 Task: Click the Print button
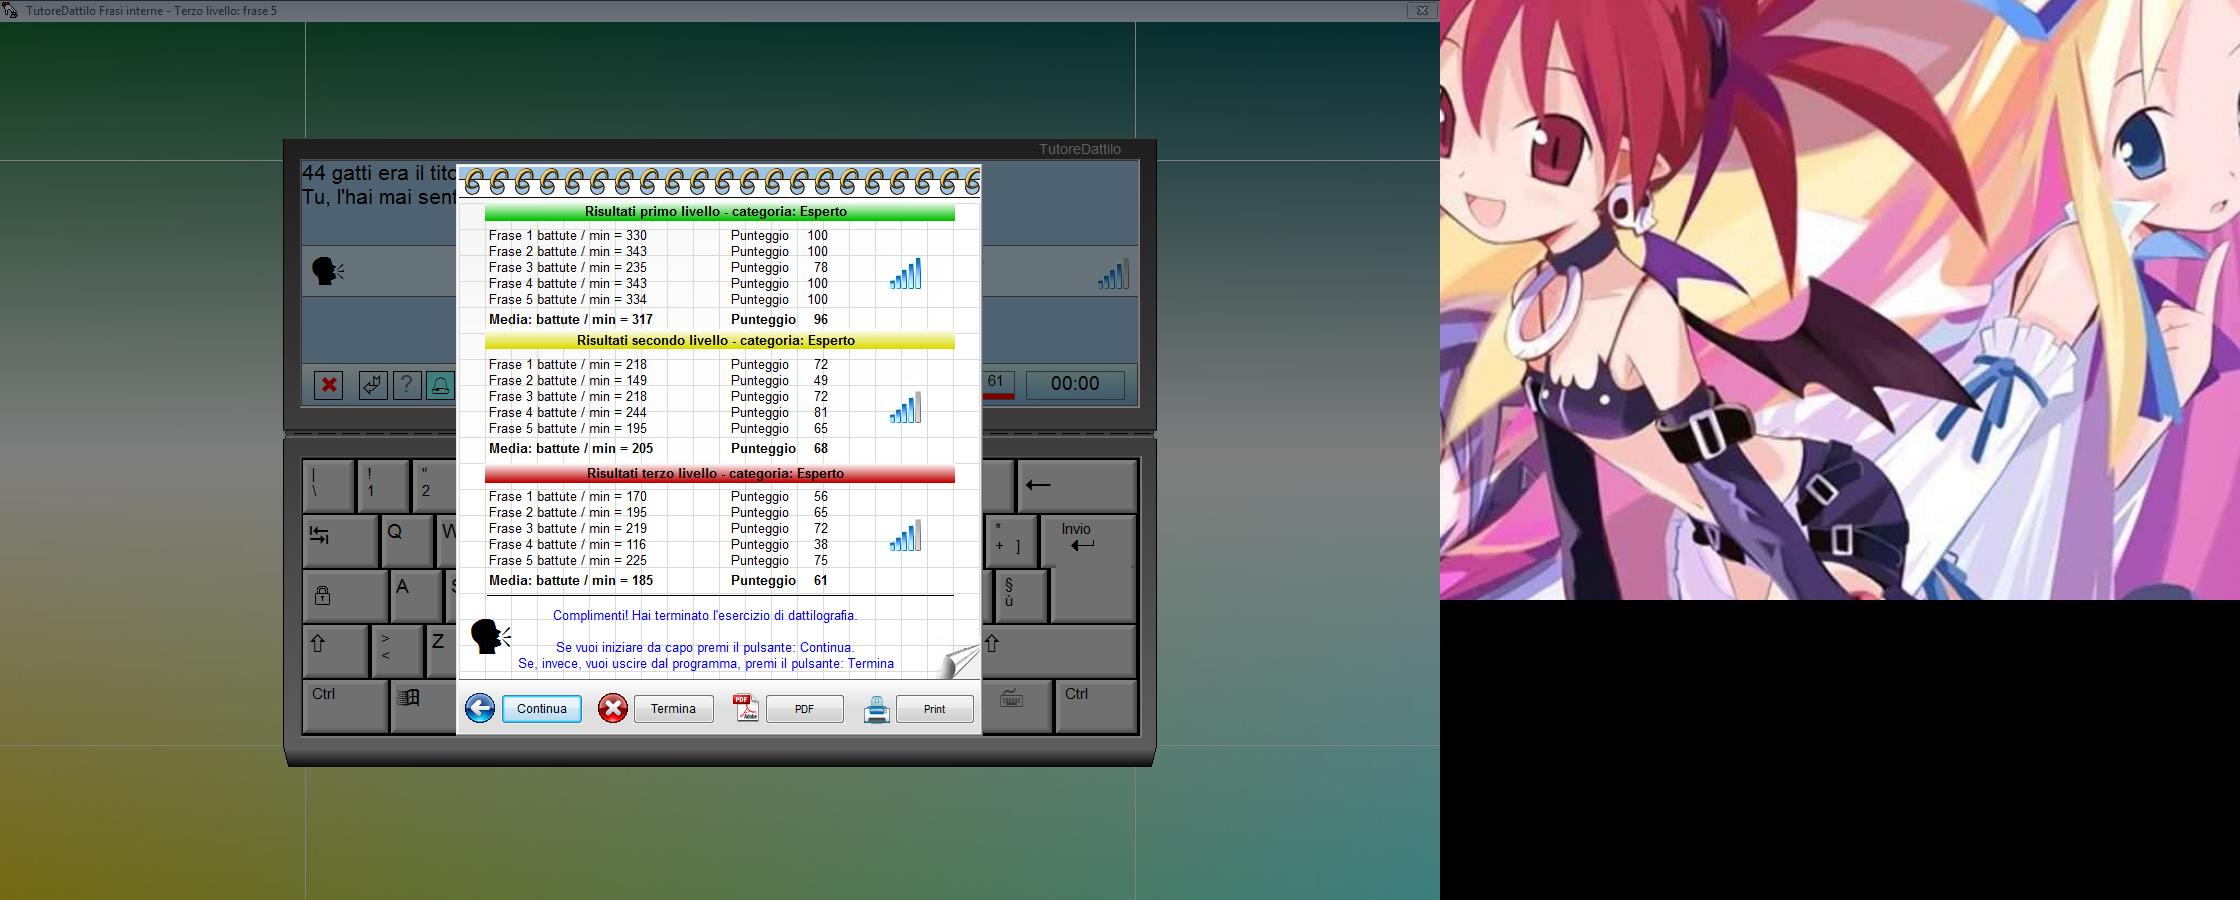coord(934,709)
